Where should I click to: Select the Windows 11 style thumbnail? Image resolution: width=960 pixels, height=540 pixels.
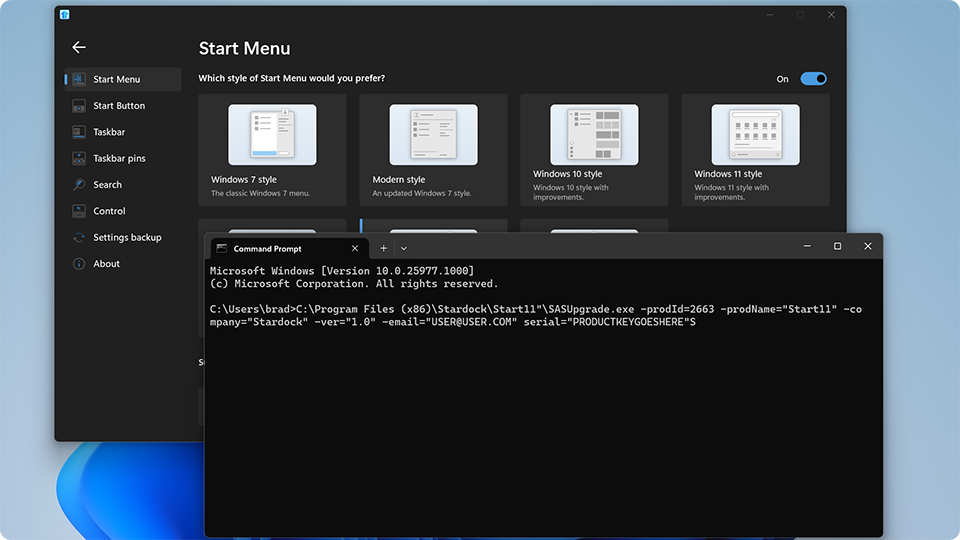[756, 134]
